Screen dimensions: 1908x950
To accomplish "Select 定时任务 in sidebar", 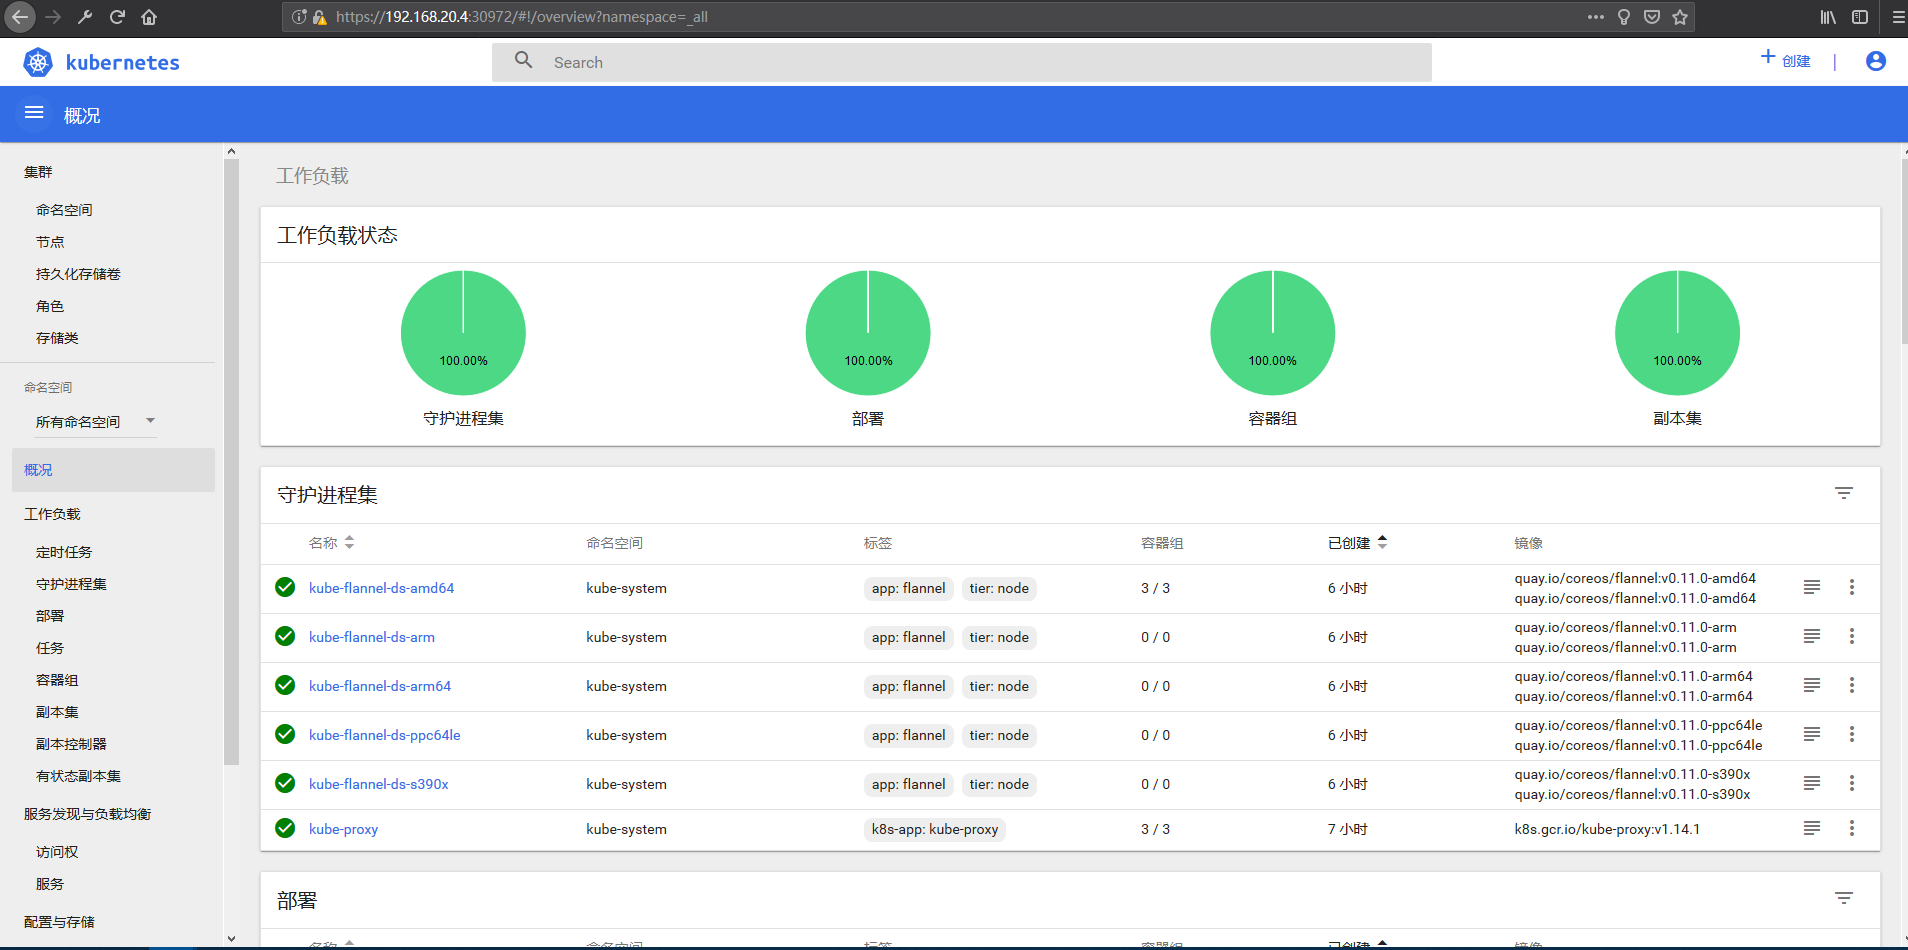I will tap(64, 552).
